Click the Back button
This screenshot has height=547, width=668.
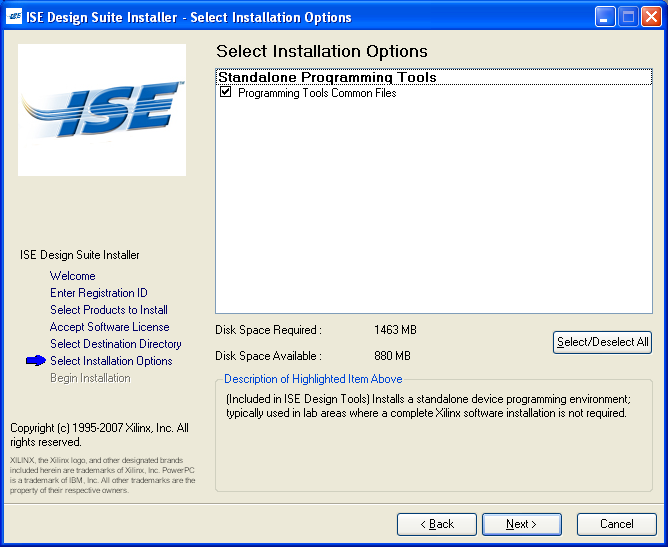coord(436,524)
